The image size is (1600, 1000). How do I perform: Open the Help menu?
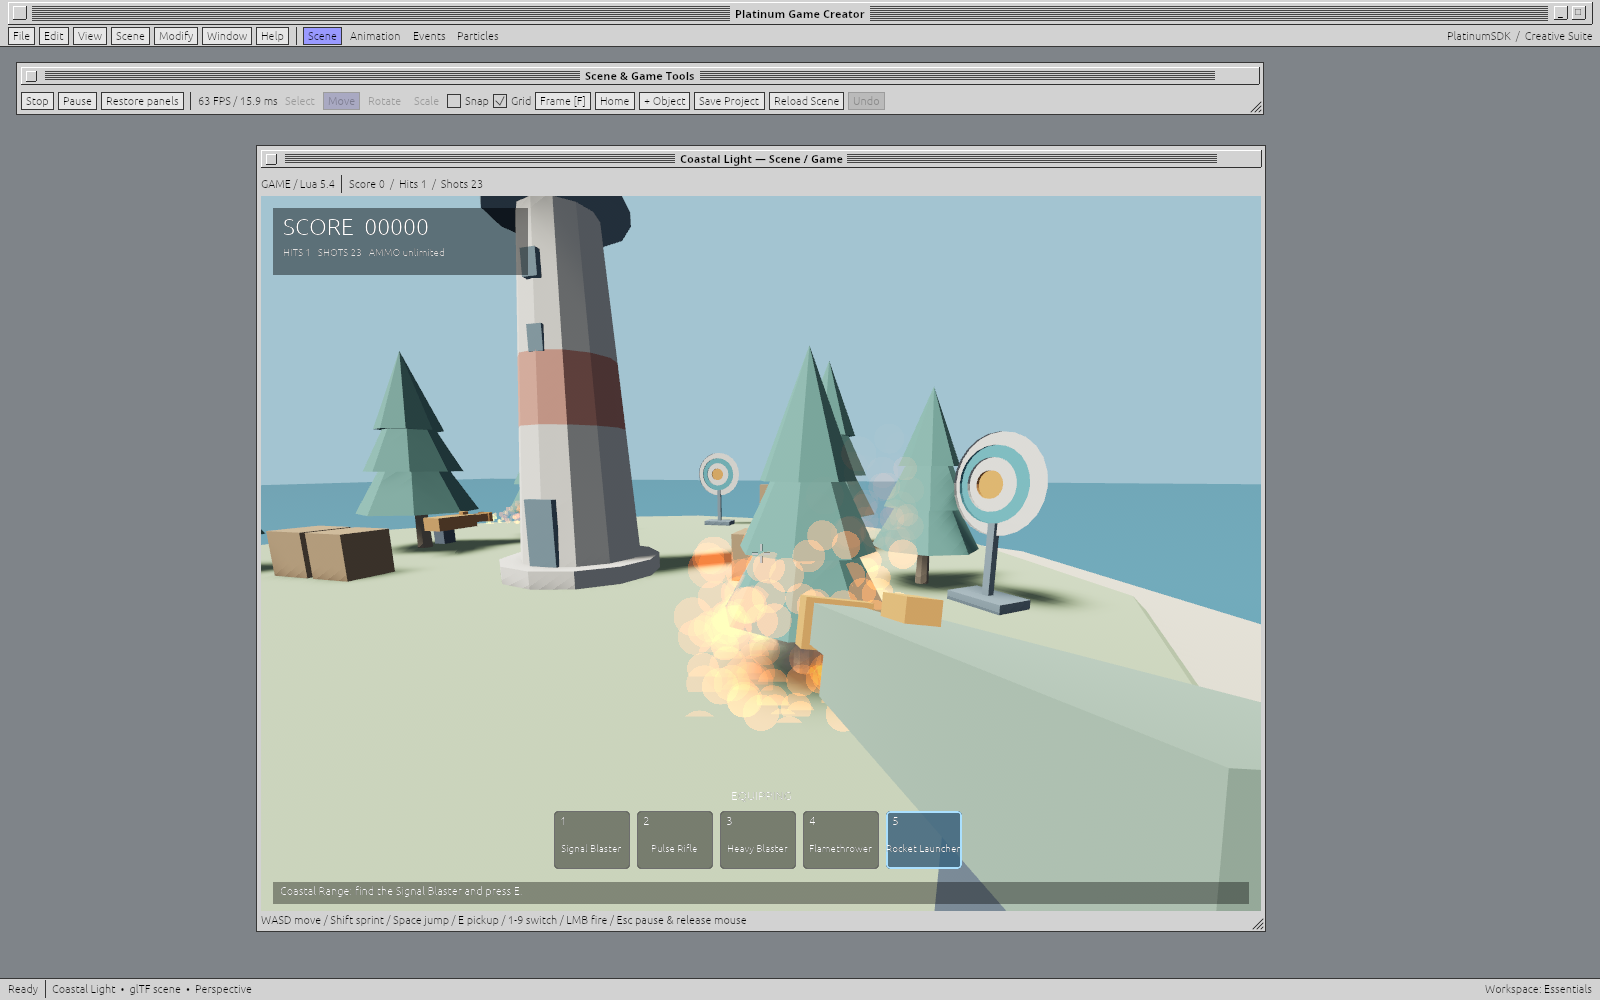pos(272,36)
